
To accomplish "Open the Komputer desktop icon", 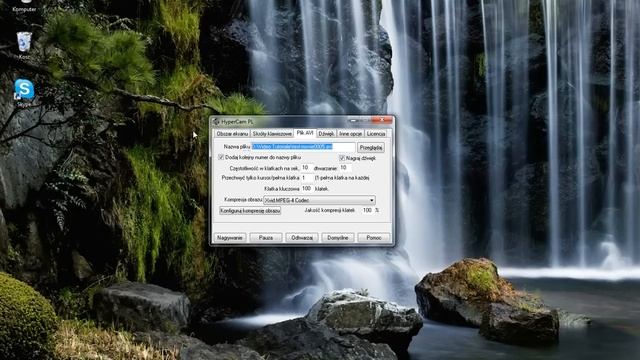I will [24, 5].
